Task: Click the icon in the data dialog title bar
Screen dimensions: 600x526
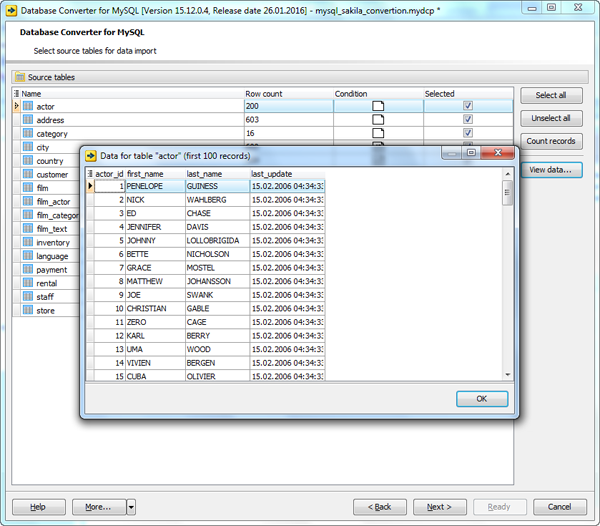Action: point(91,156)
